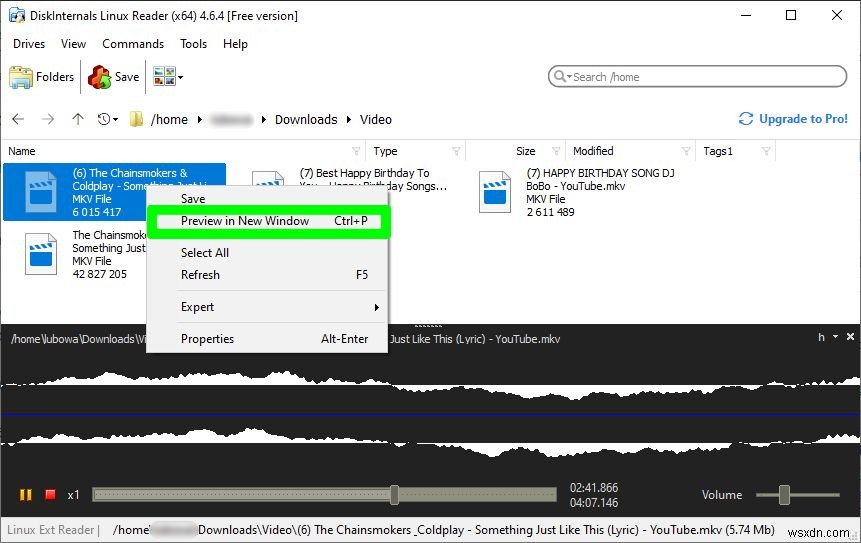Click the status bar file path

(x=444, y=530)
